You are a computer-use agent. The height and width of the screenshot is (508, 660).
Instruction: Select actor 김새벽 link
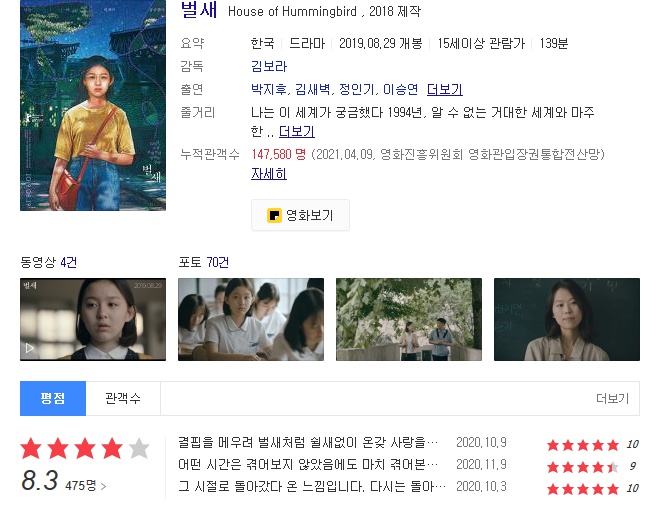coord(312,89)
